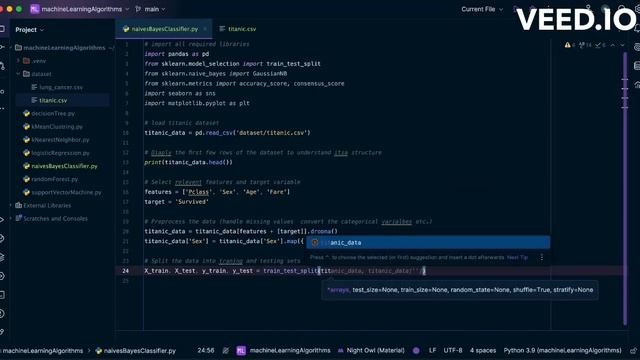640x360 pixels.
Task: Go to previous highlighted error arrow
Action: pyautogui.click(x=613, y=45)
